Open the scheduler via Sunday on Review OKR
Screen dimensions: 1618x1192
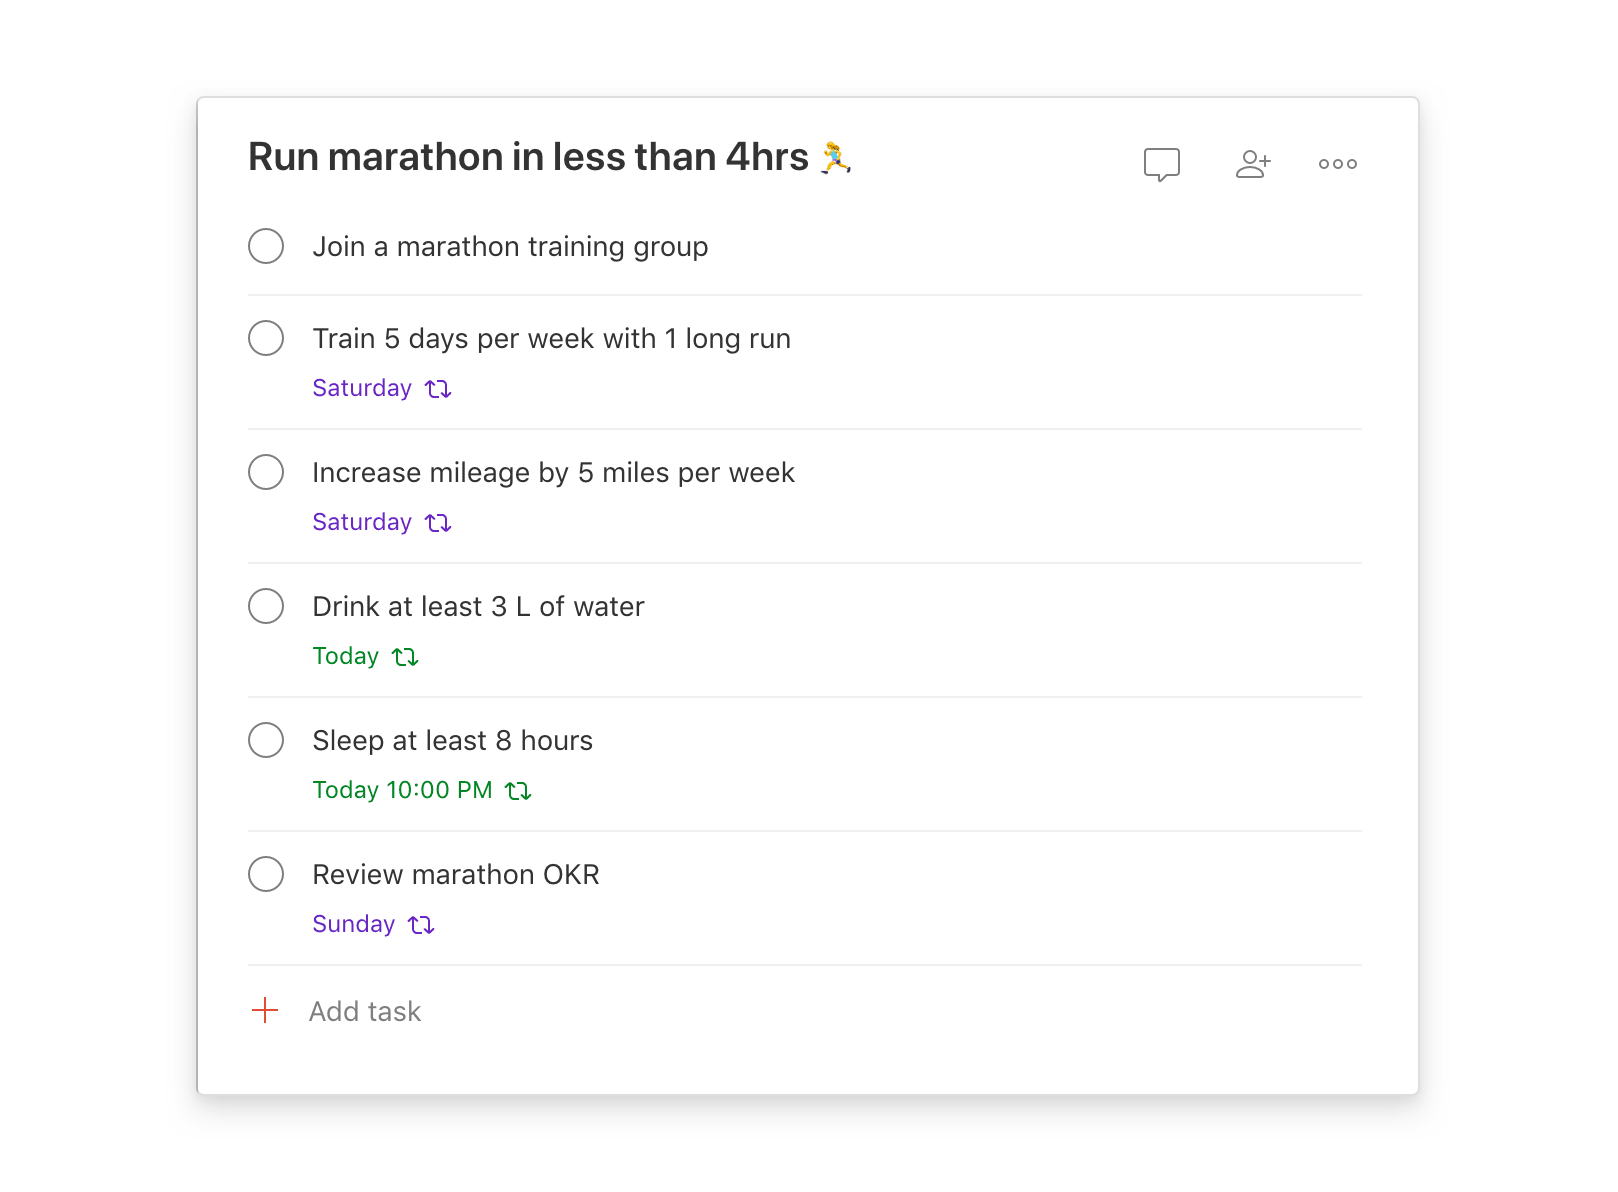[353, 924]
